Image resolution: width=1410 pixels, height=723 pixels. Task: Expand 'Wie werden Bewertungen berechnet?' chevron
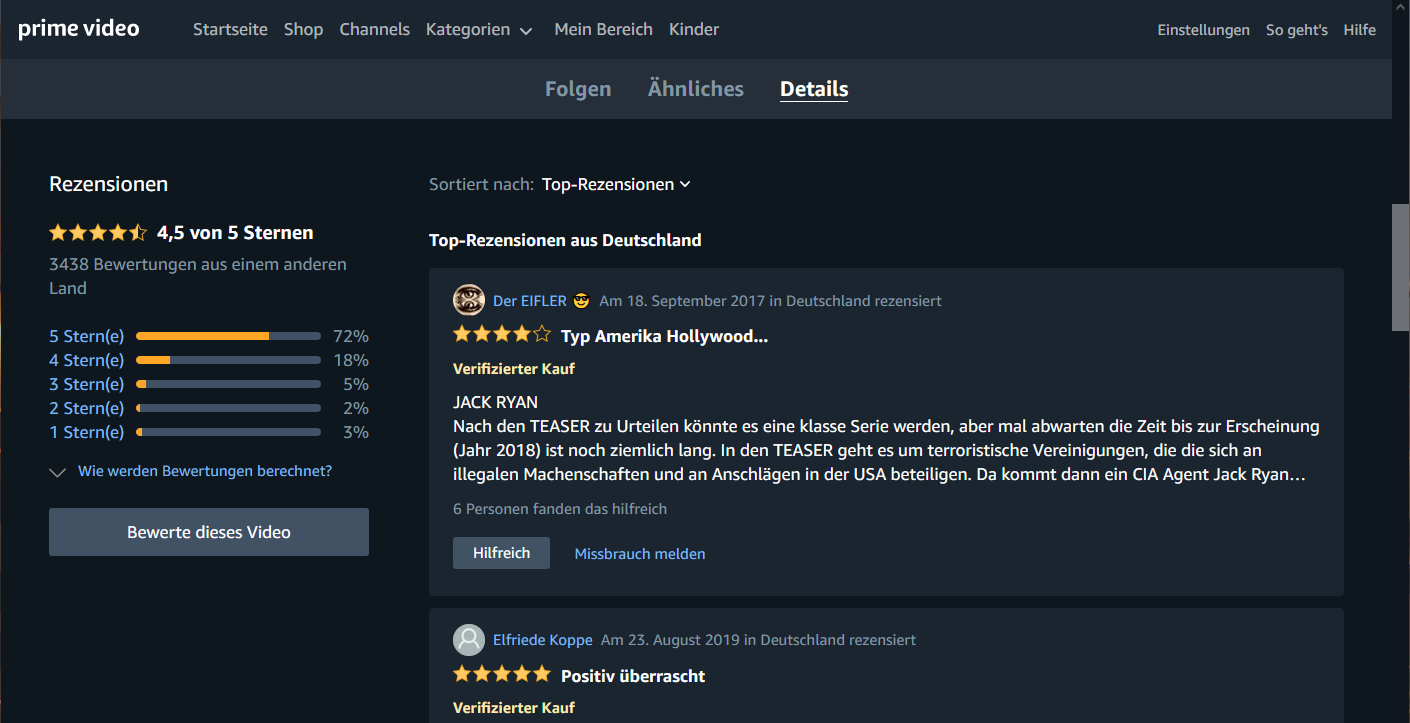(57, 472)
